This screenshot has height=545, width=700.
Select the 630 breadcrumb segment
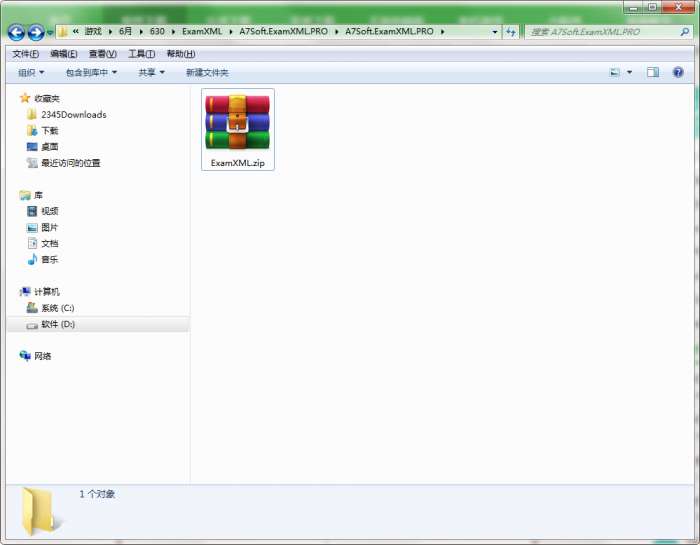click(x=157, y=31)
